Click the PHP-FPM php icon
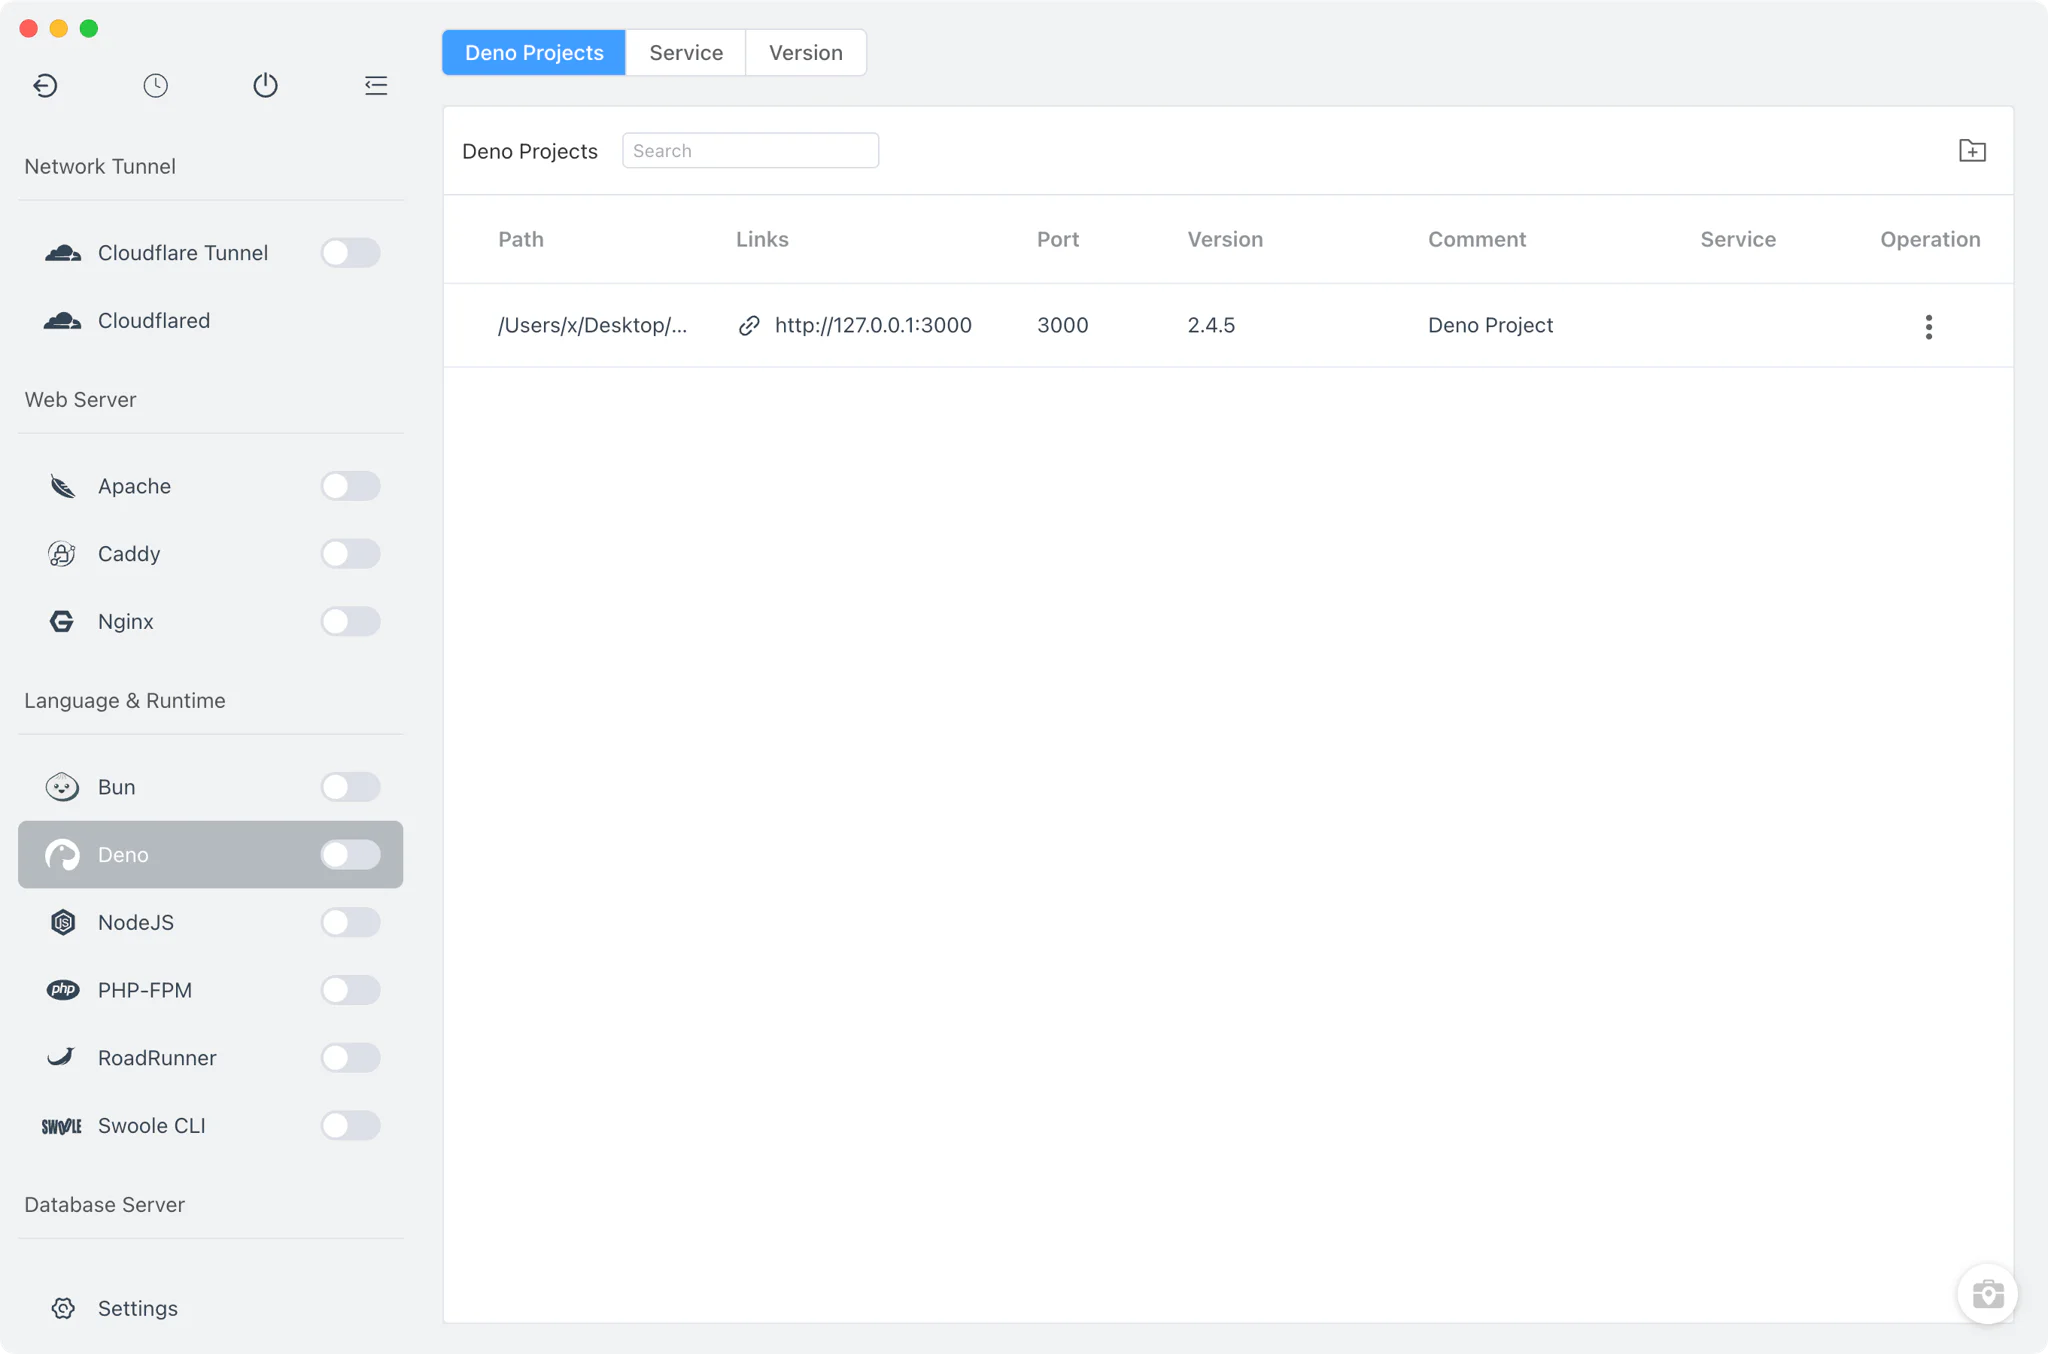 point(62,990)
